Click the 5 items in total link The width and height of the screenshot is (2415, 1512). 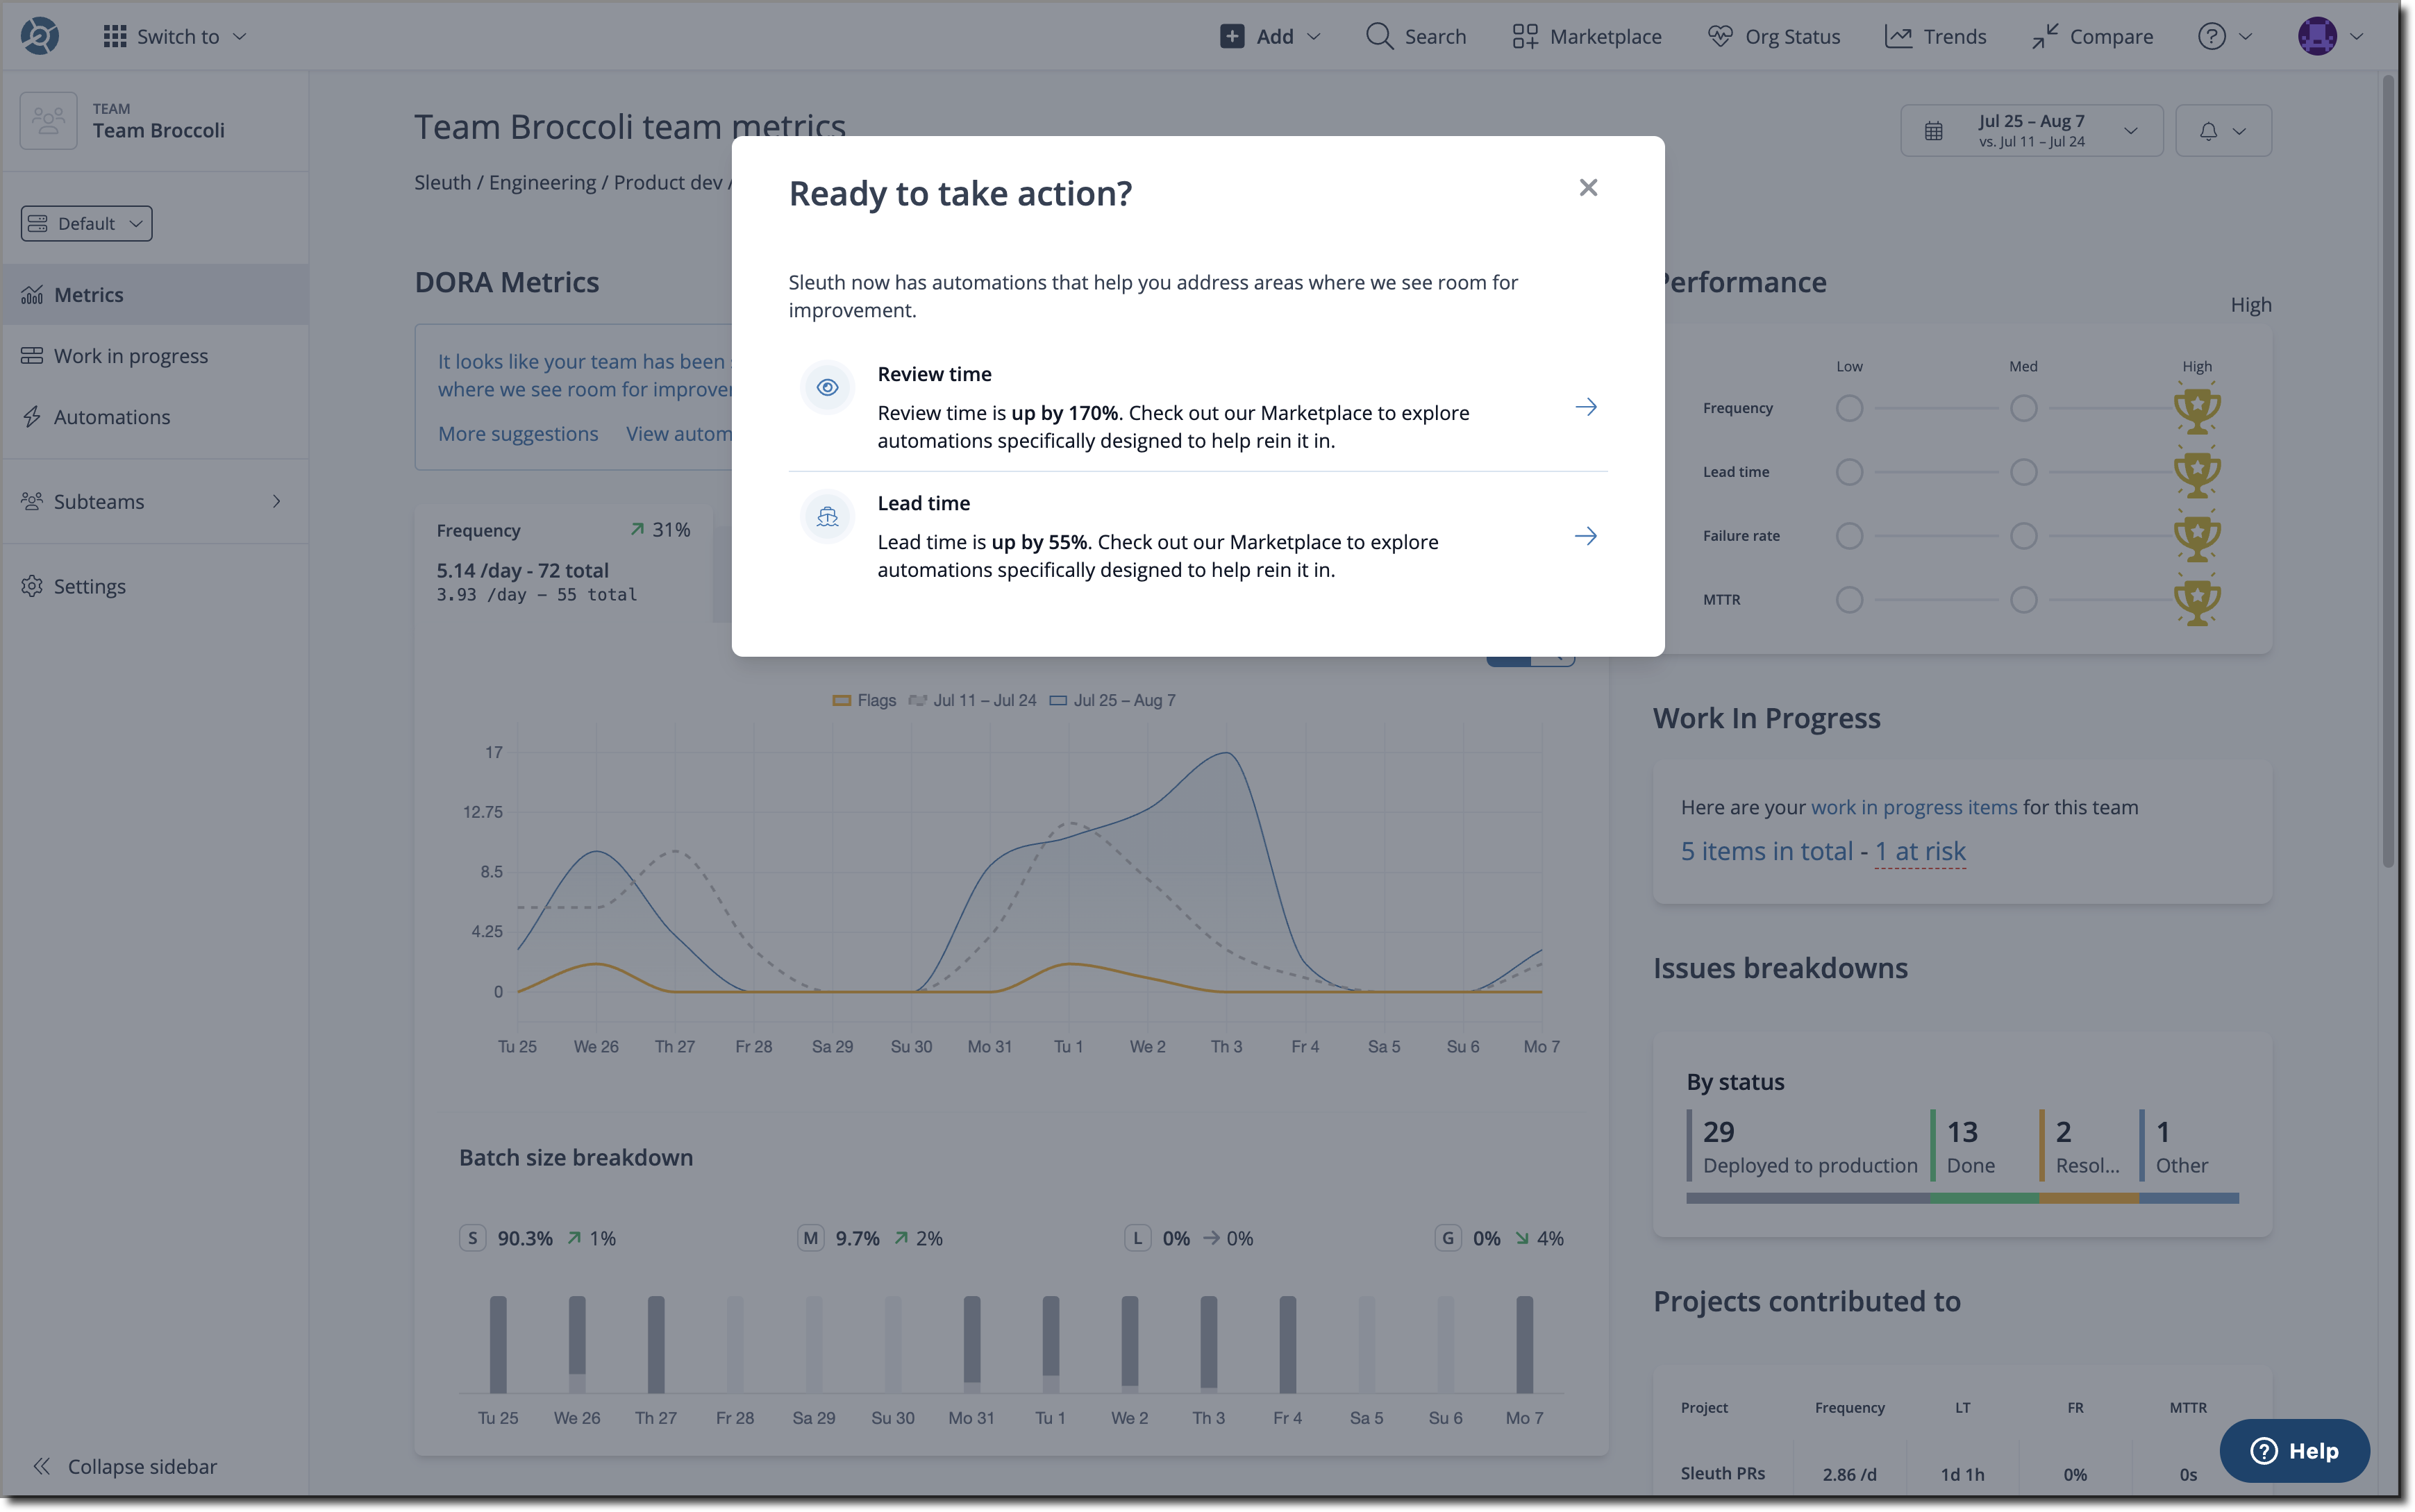1766,851
